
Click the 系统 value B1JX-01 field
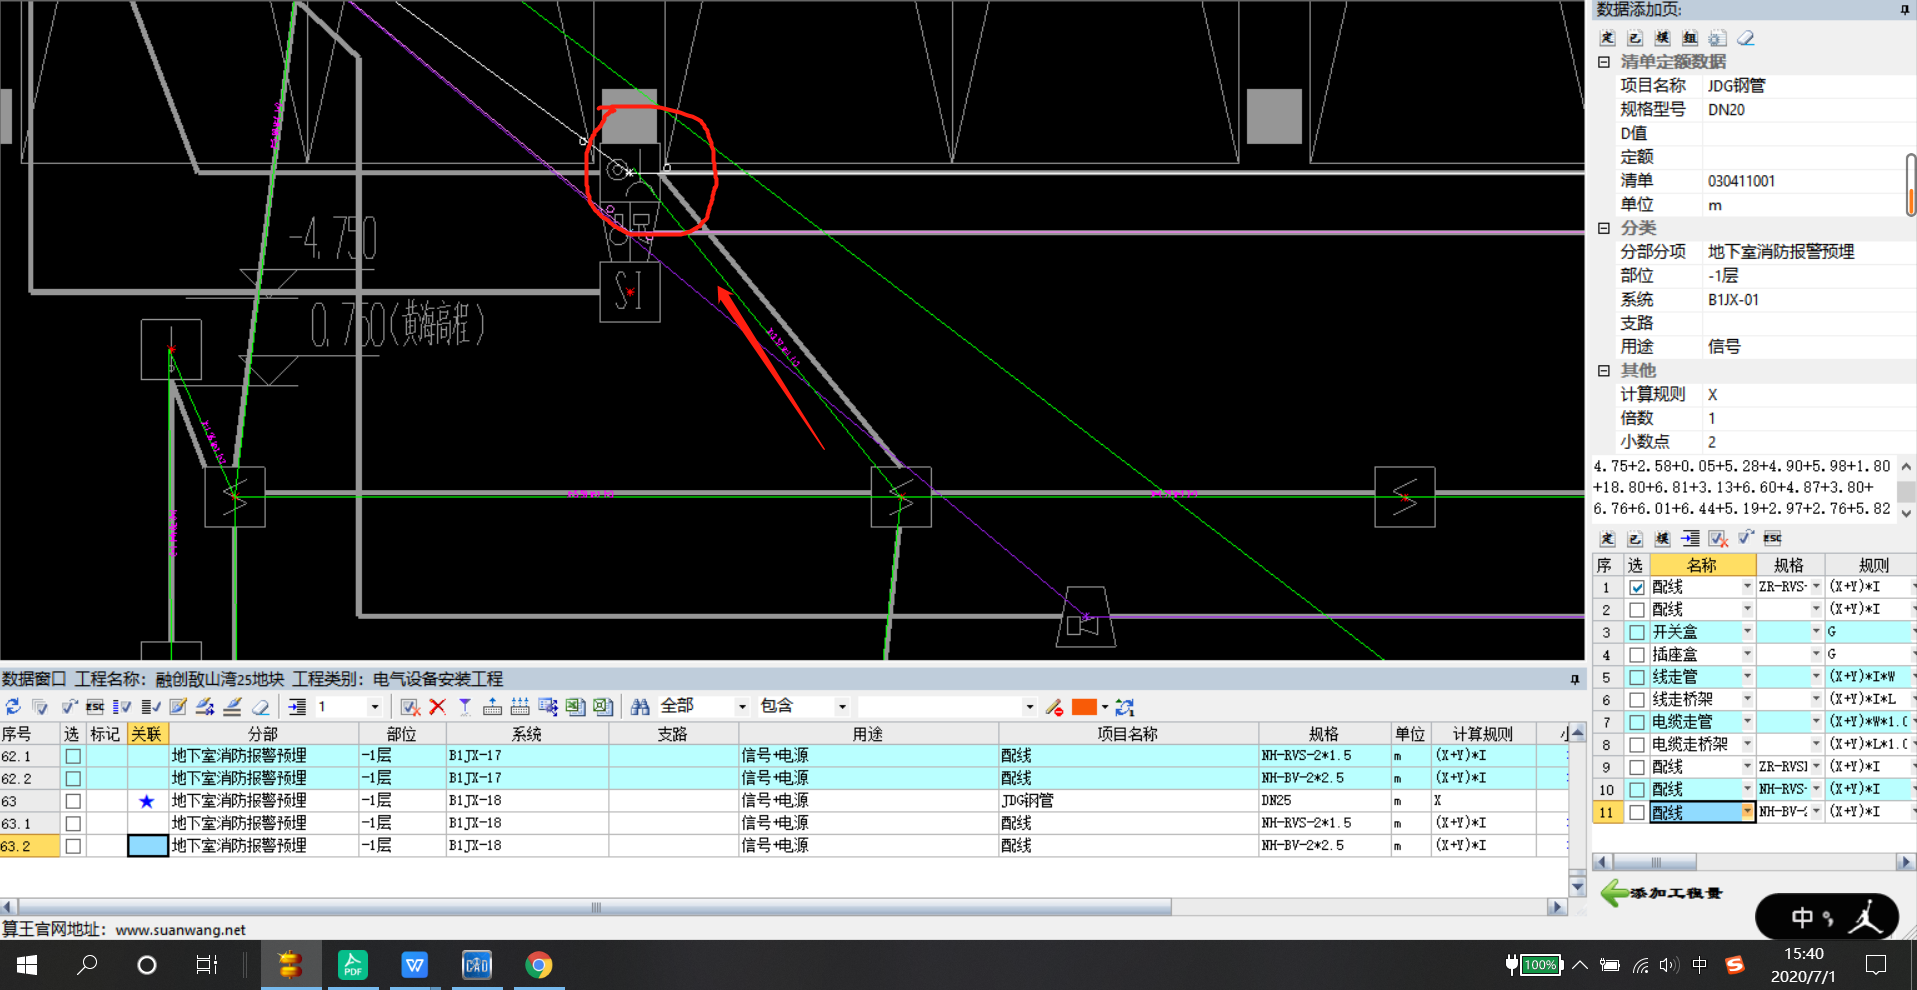click(x=1809, y=300)
